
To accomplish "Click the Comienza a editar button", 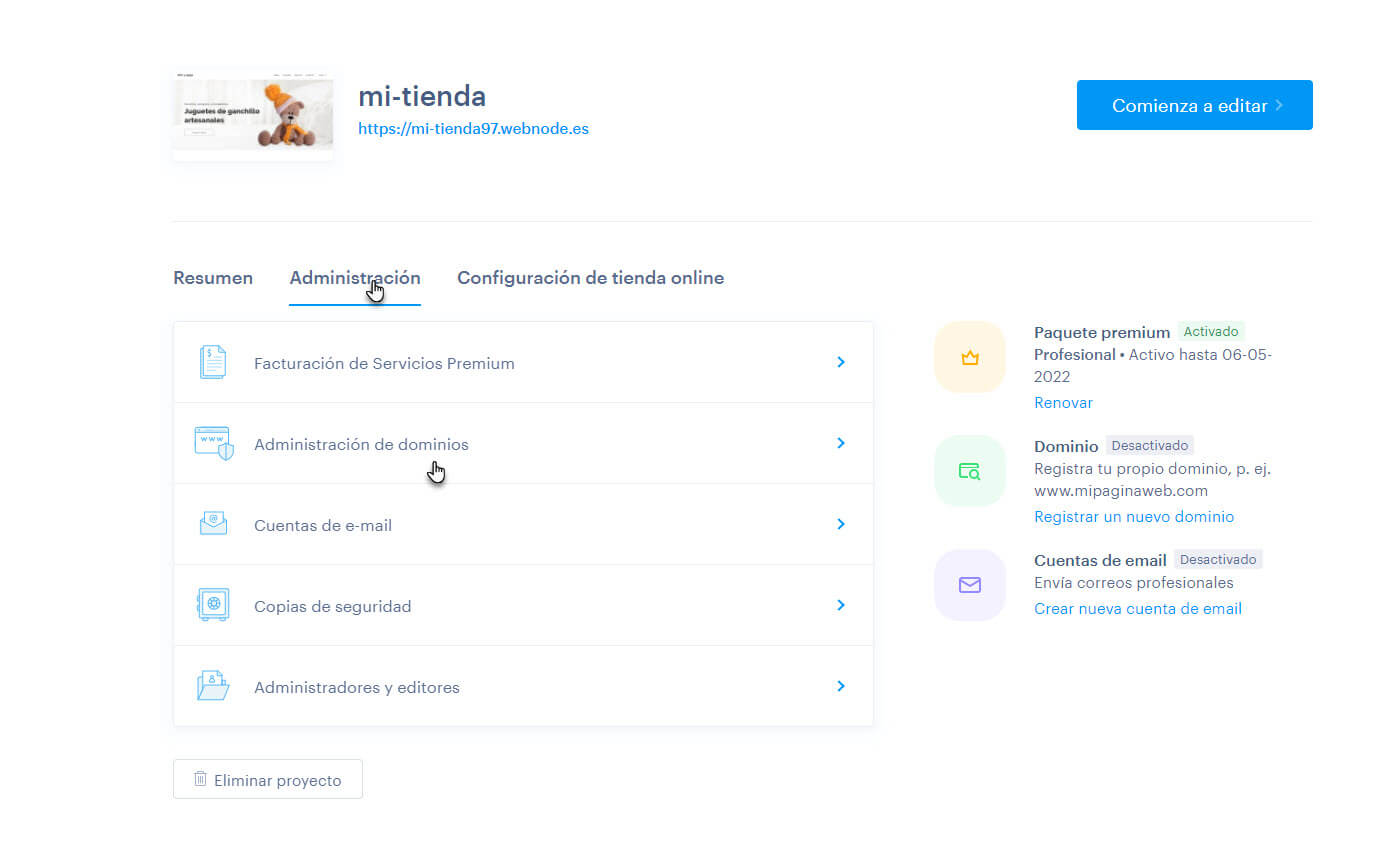I will 1194,104.
